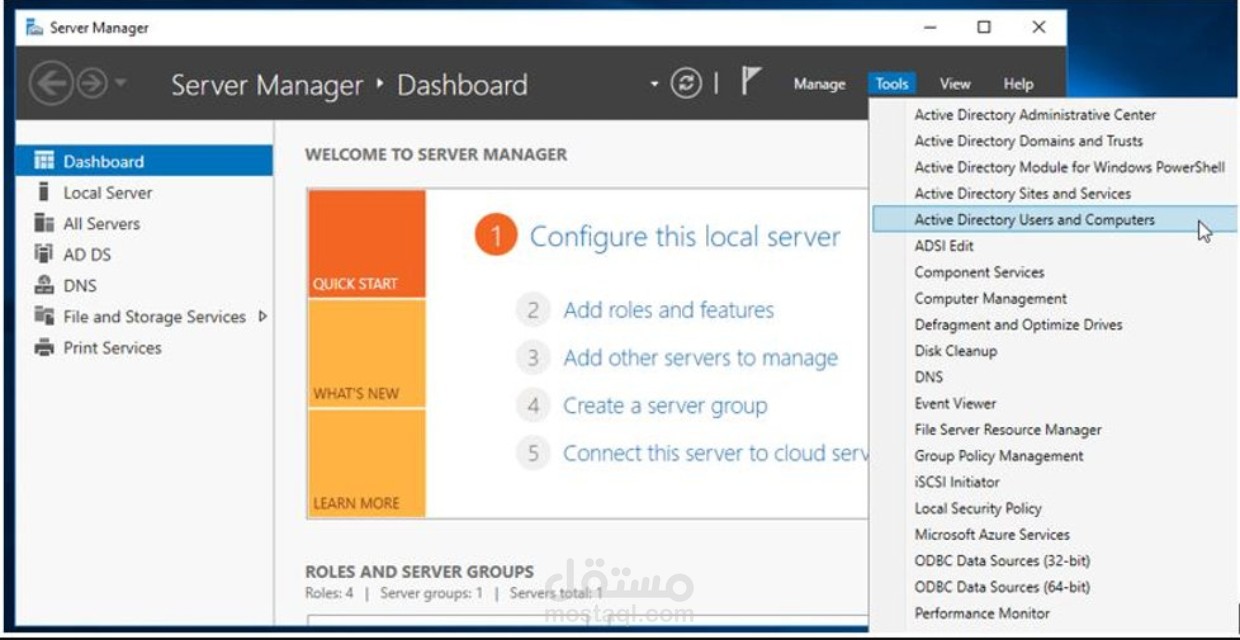Open Active Directory Domains and Trusts
Screen dimensions: 1240x640
1028,141
